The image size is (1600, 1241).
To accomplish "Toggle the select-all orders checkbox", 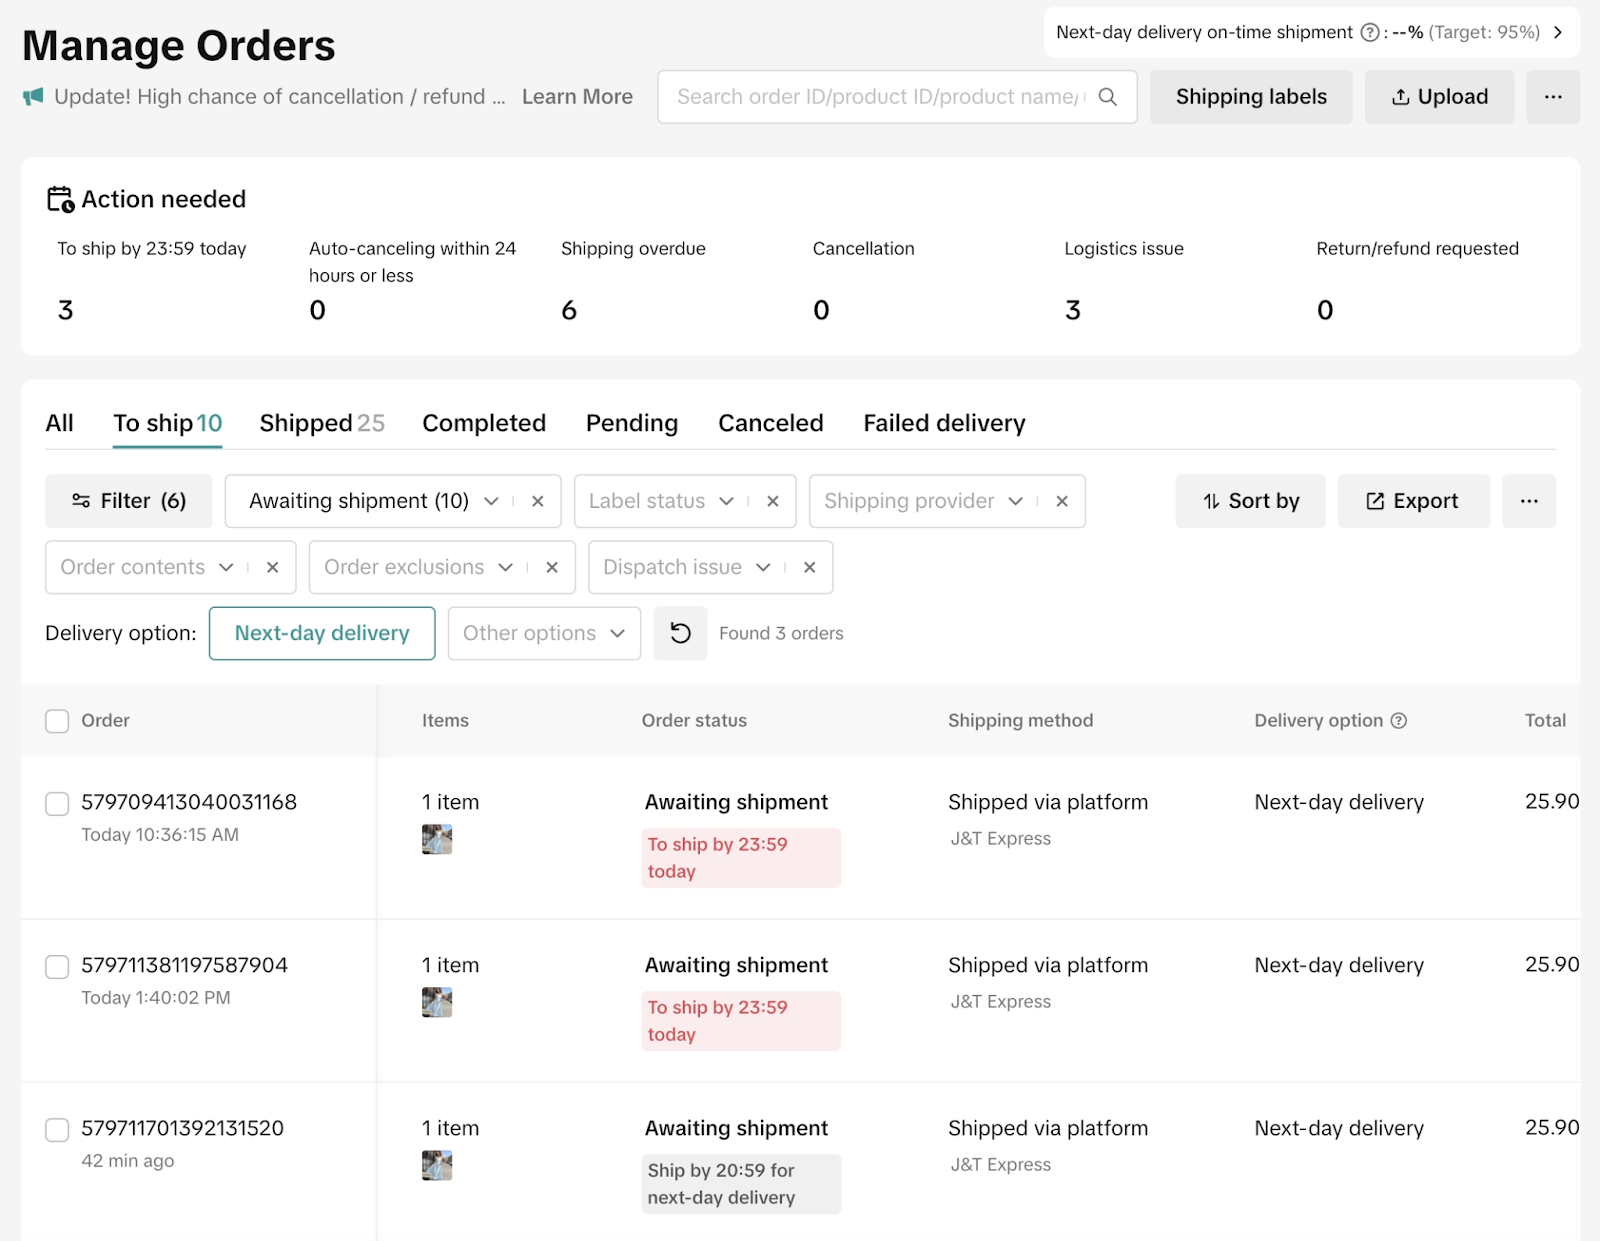I will (x=57, y=721).
